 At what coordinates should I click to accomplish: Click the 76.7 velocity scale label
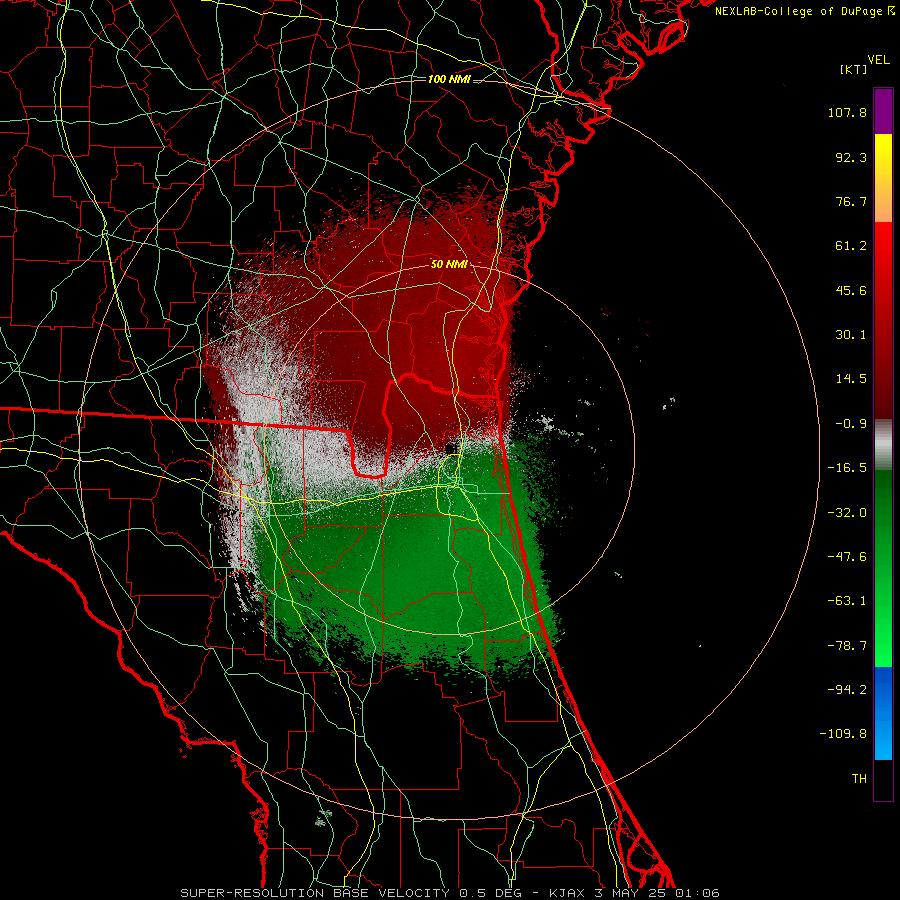coord(851,201)
